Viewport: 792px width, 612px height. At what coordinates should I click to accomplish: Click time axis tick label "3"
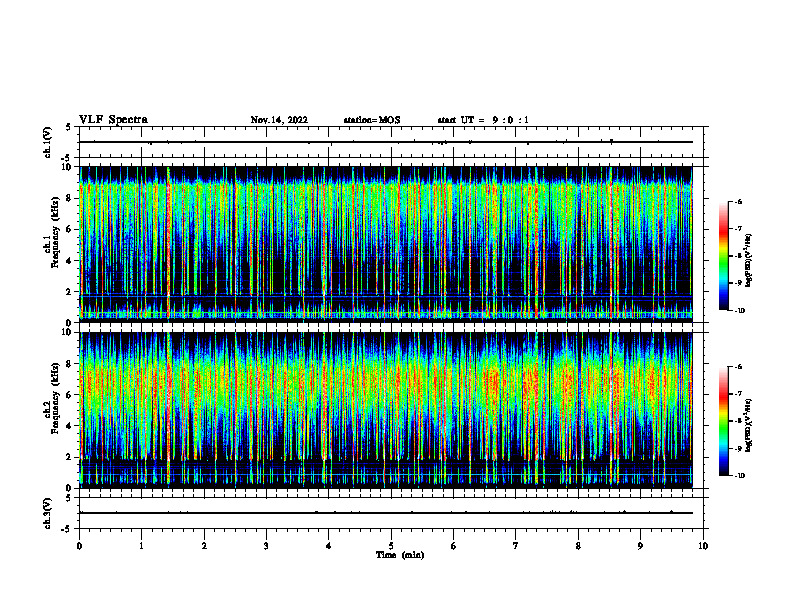click(267, 546)
